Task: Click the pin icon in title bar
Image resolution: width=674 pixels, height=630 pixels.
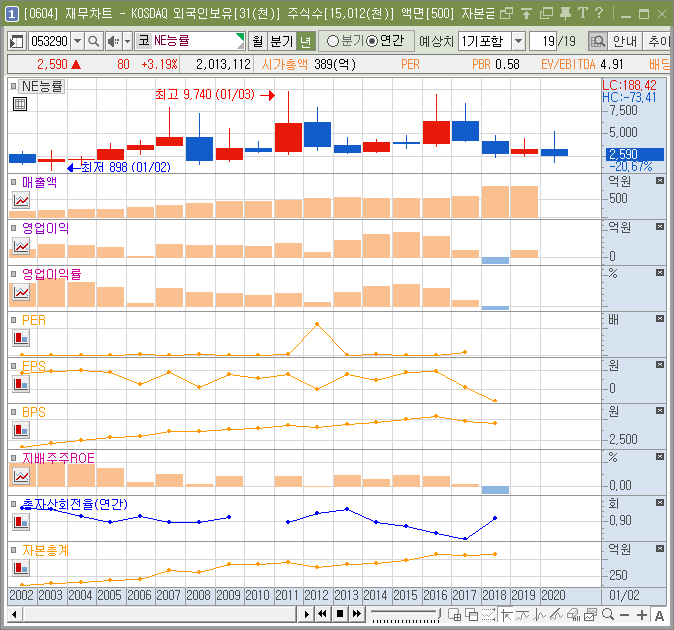Action: [565, 13]
